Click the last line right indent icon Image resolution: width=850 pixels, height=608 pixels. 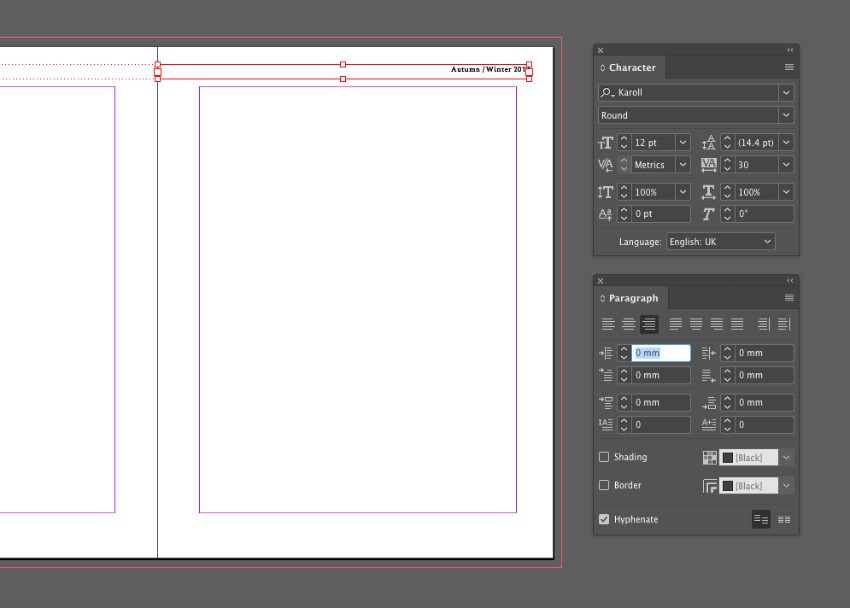click(x=709, y=375)
